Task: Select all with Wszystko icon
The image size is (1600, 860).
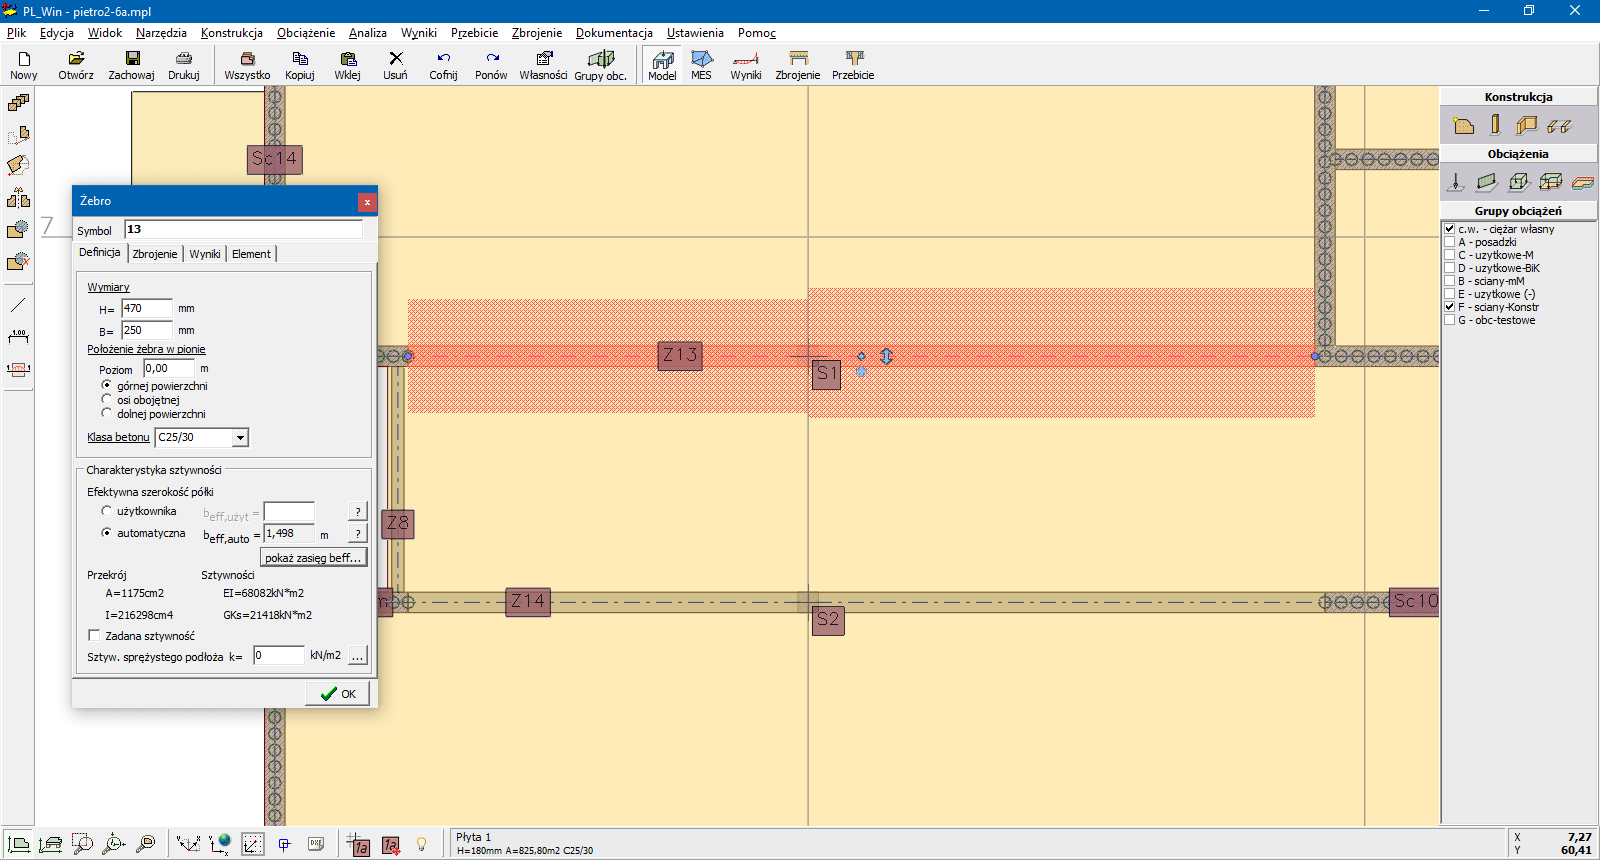Action: pos(247,65)
